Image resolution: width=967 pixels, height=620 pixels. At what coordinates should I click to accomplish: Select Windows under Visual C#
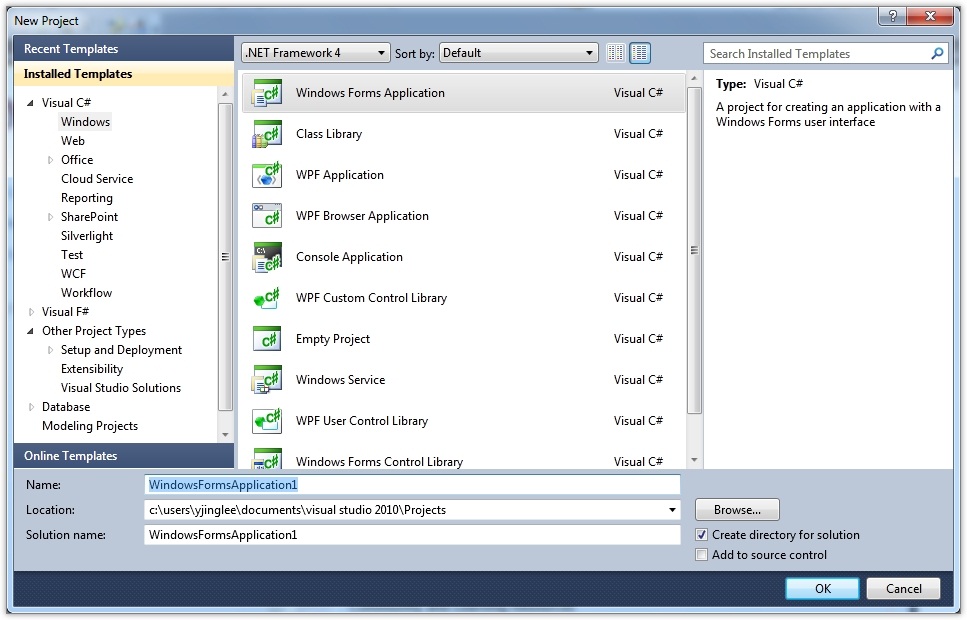point(86,122)
